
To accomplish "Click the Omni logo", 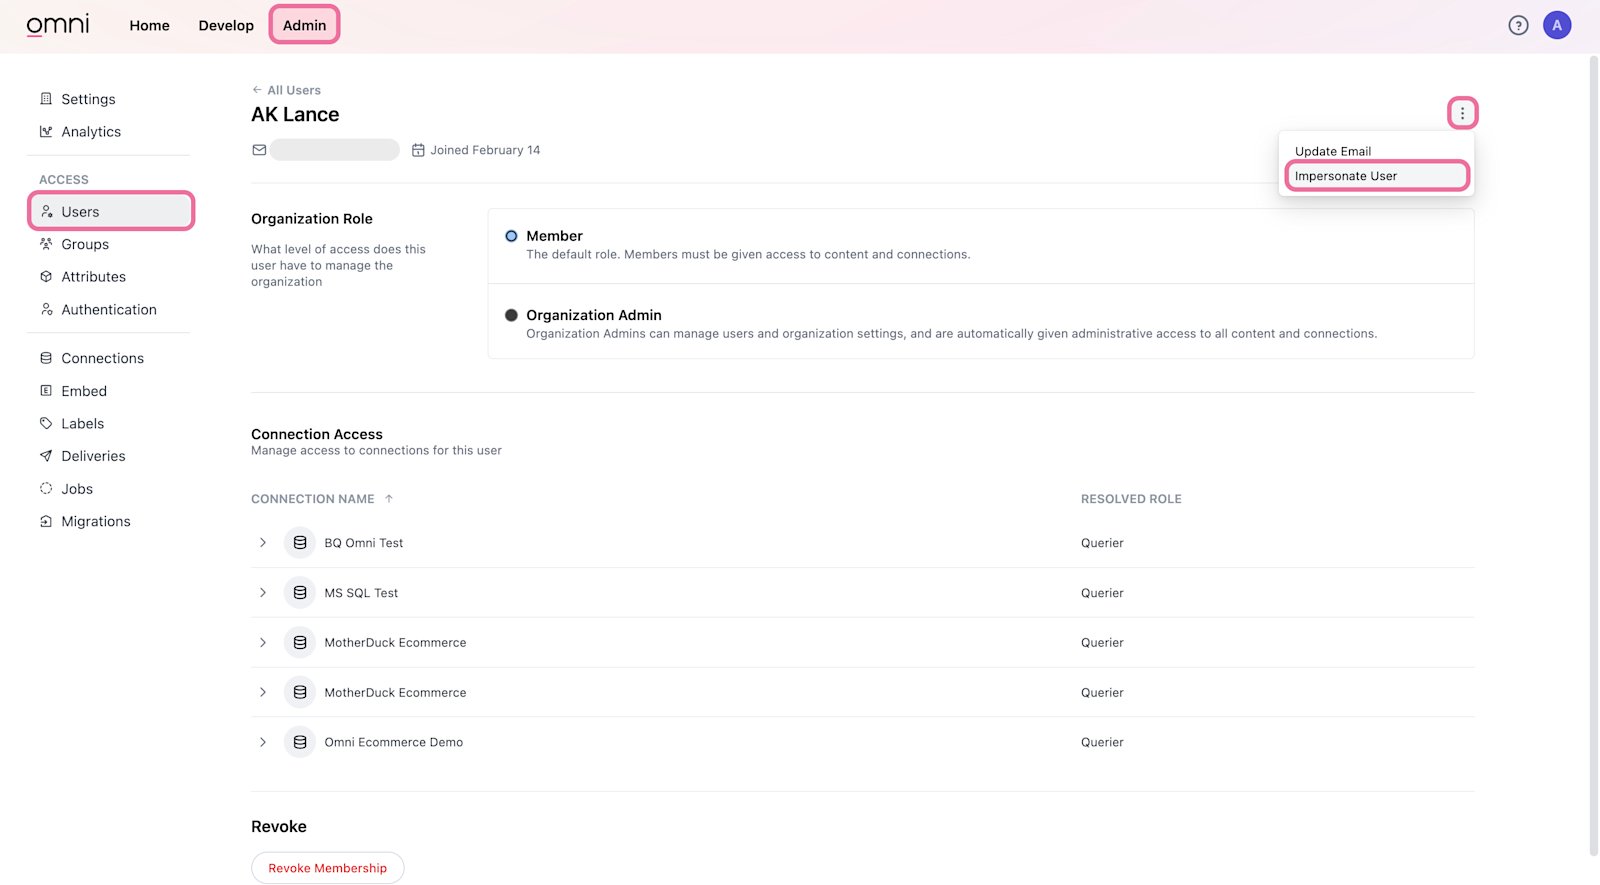I will tap(58, 25).
